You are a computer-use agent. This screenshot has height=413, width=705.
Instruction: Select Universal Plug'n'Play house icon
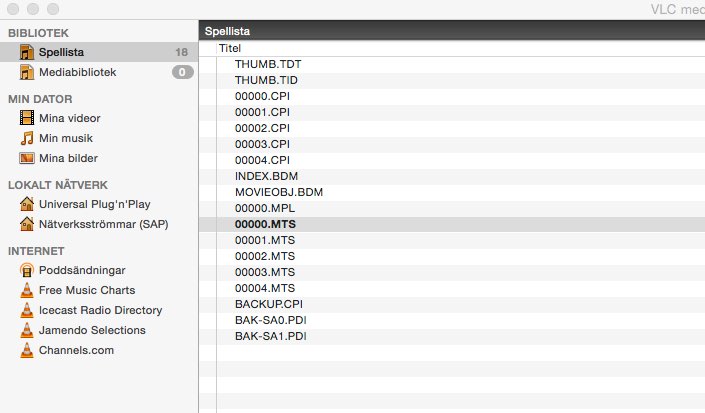pos(27,204)
